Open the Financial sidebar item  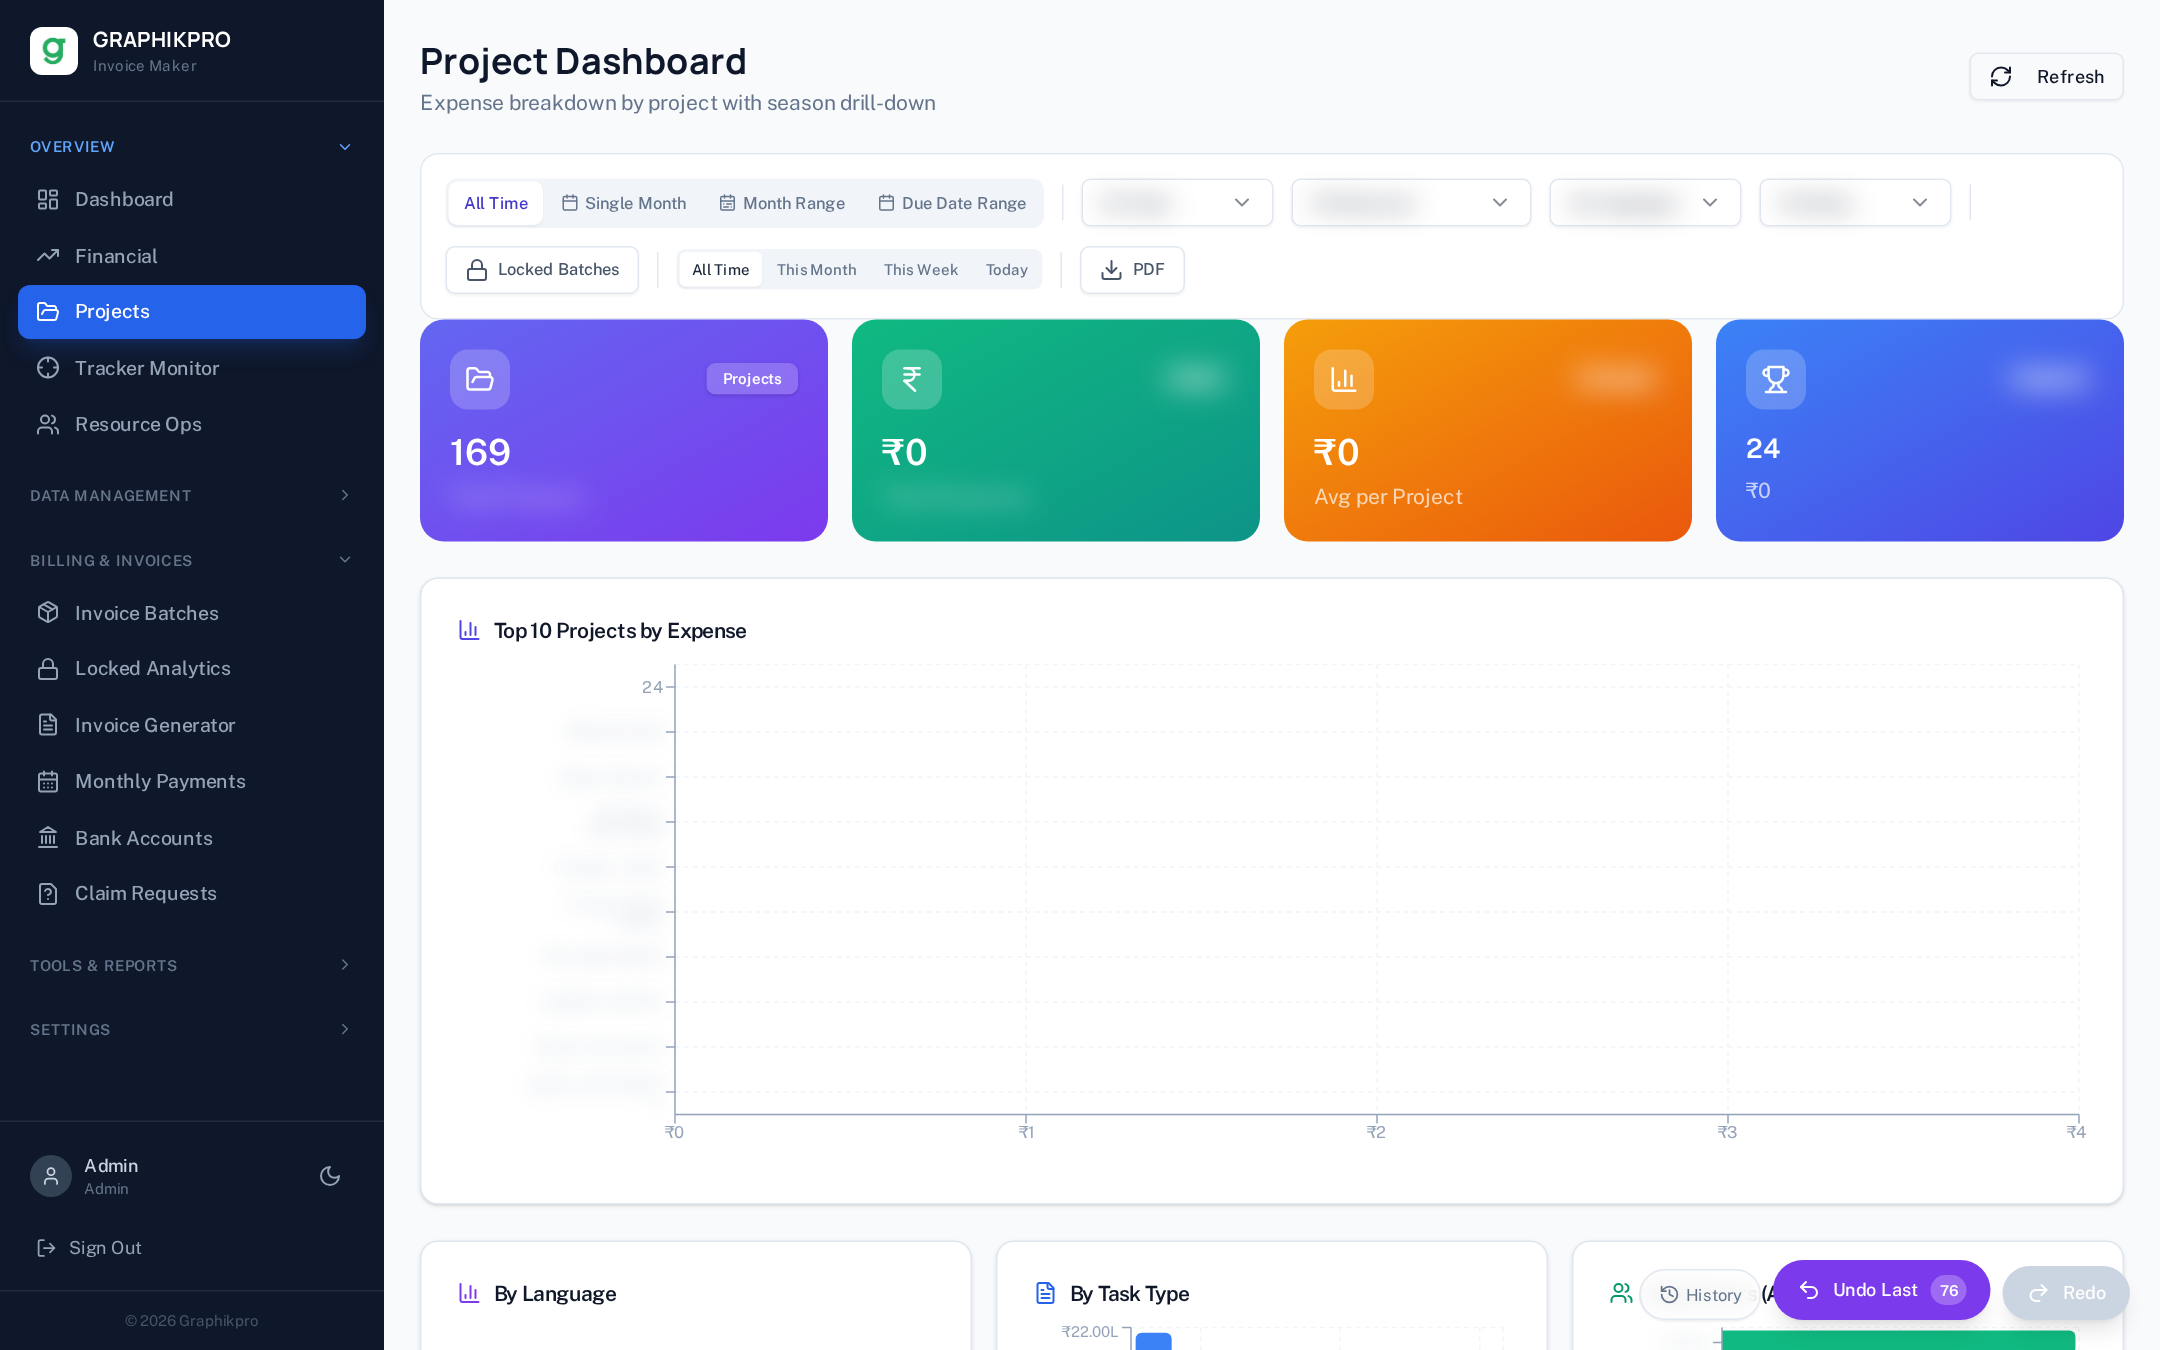[x=192, y=256]
